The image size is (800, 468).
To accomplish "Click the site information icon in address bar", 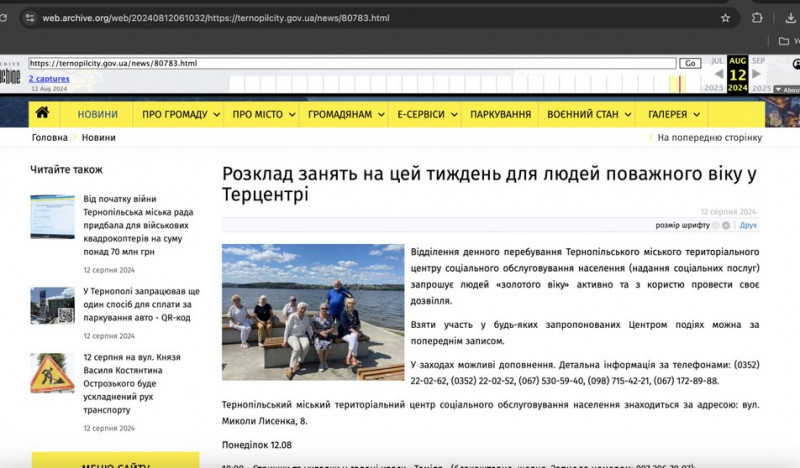I will point(30,18).
